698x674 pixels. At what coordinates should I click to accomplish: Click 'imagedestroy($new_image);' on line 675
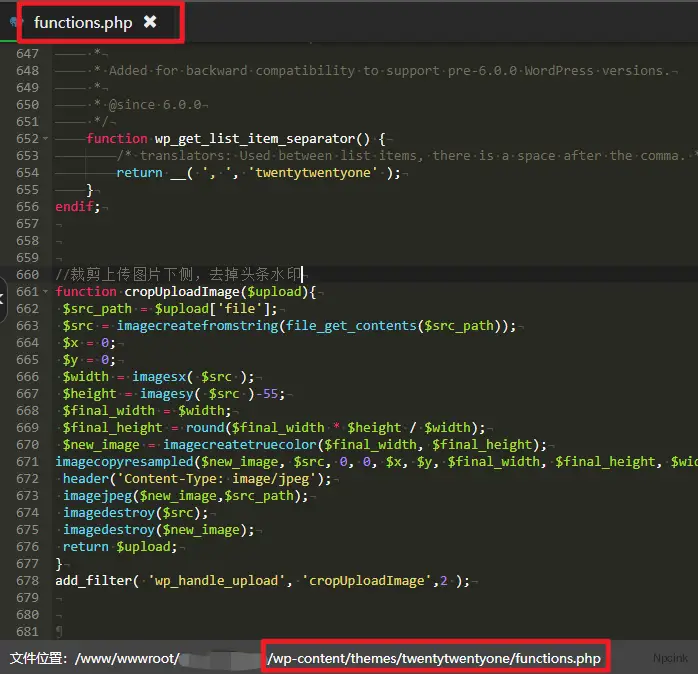click(x=158, y=530)
